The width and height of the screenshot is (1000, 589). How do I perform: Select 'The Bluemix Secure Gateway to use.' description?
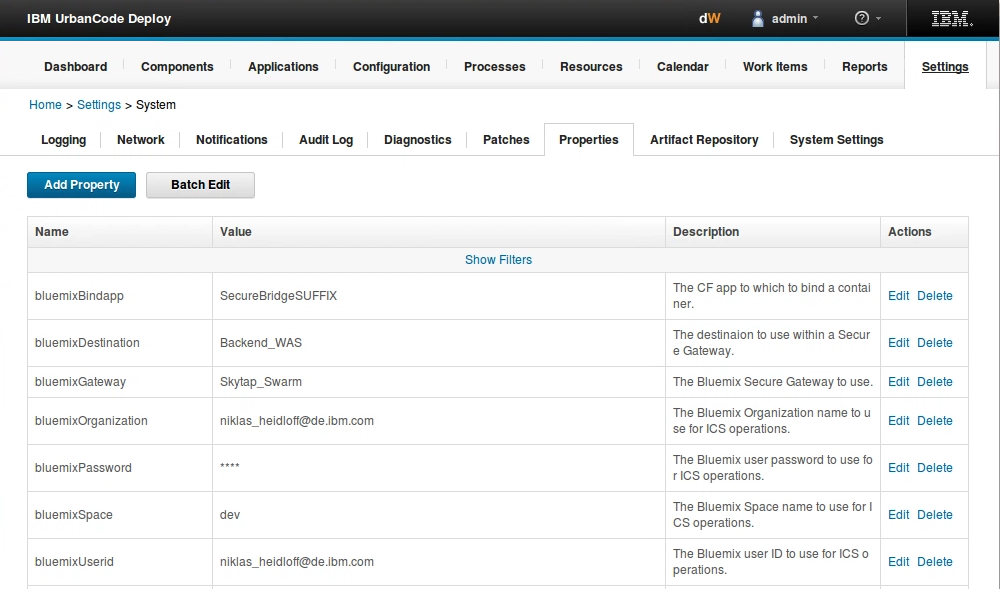(x=772, y=382)
